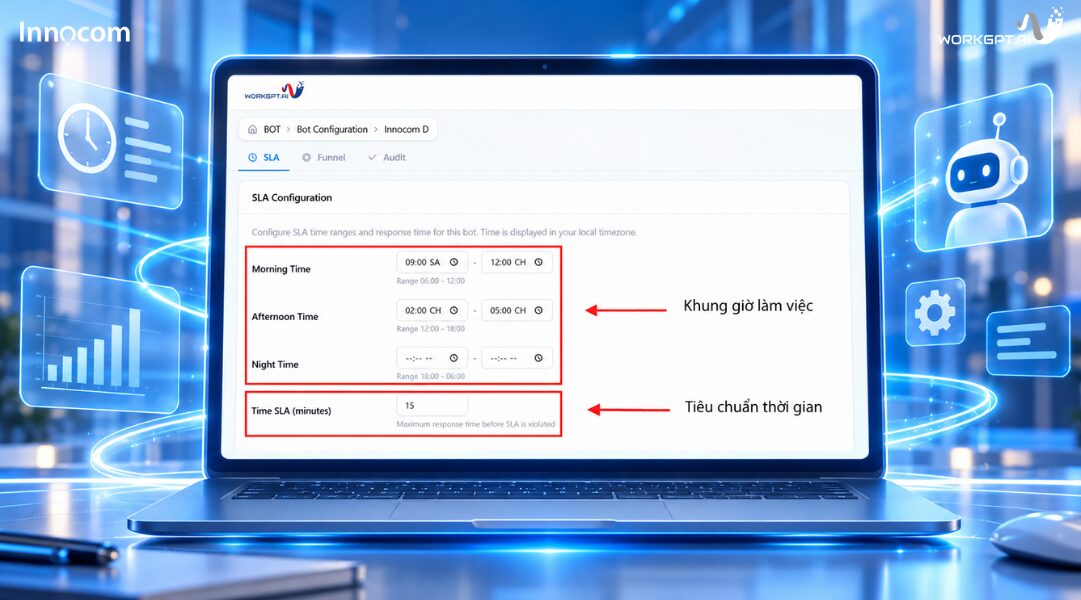Click empty Night Time start field
This screenshot has height=600, width=1081.
(432, 358)
